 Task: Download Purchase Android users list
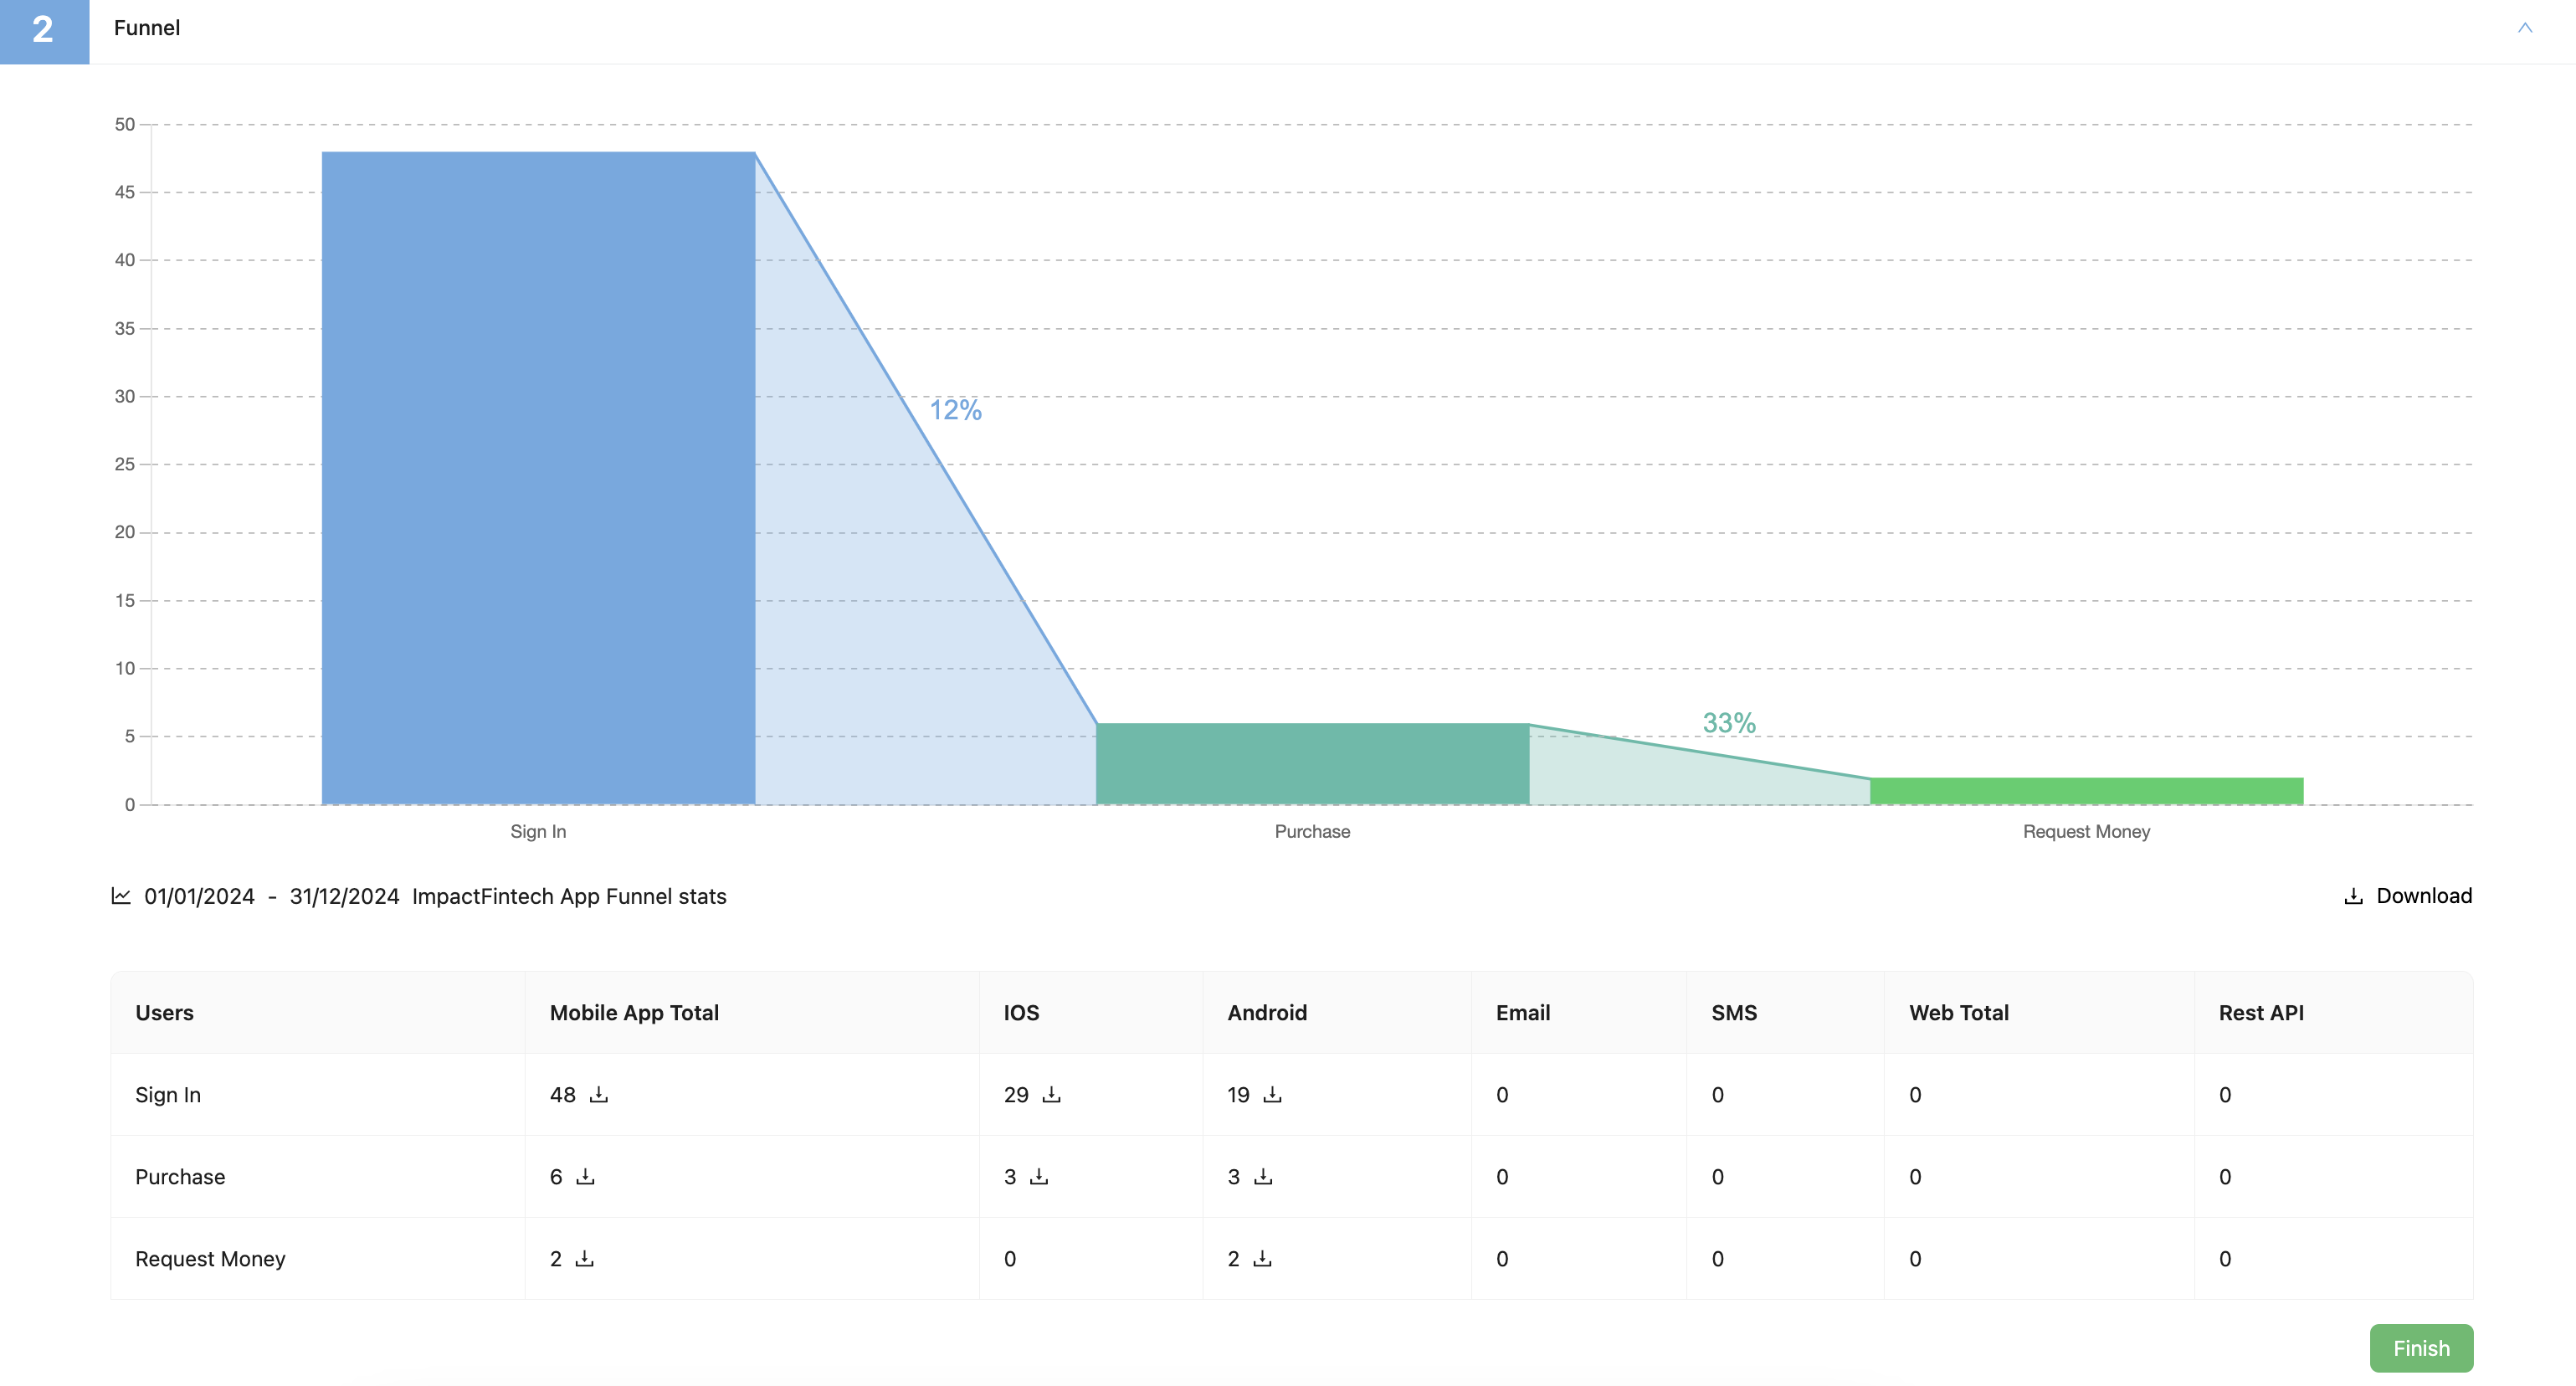1263,1176
